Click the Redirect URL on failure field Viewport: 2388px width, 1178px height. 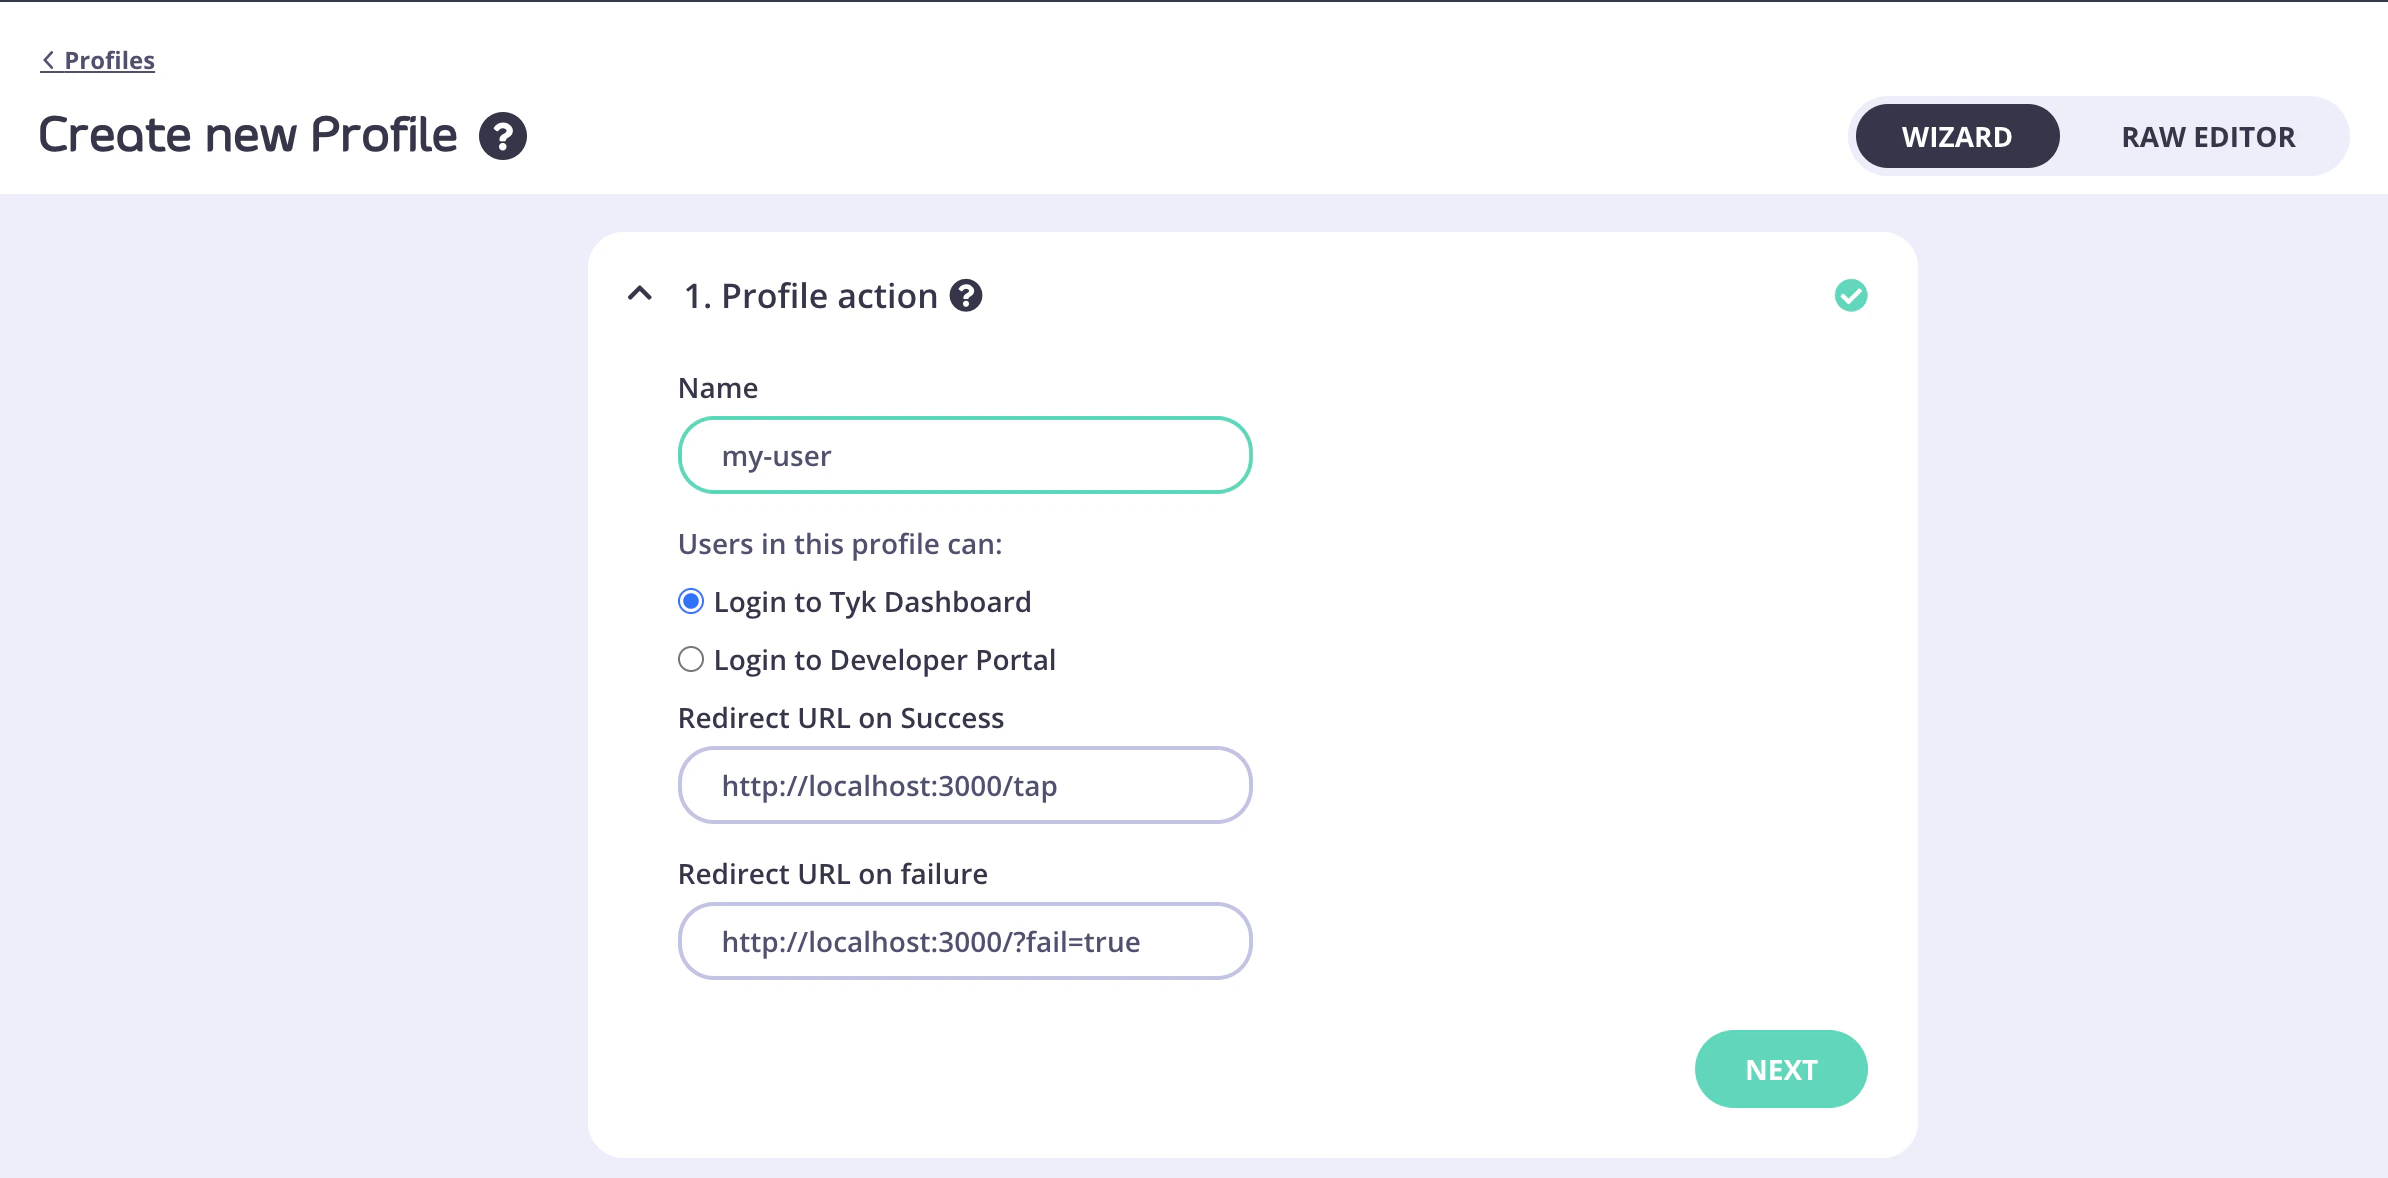[x=964, y=941]
